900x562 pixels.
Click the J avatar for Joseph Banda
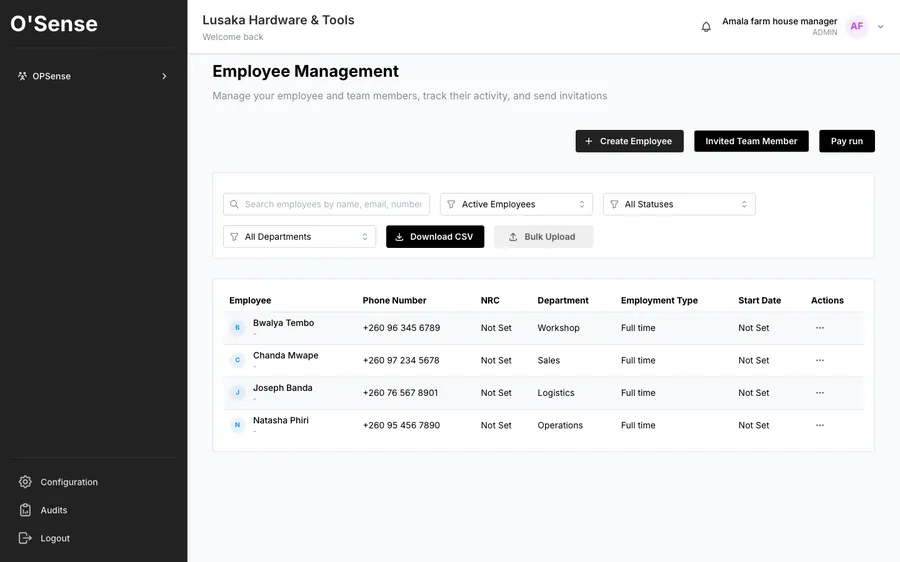point(237,393)
